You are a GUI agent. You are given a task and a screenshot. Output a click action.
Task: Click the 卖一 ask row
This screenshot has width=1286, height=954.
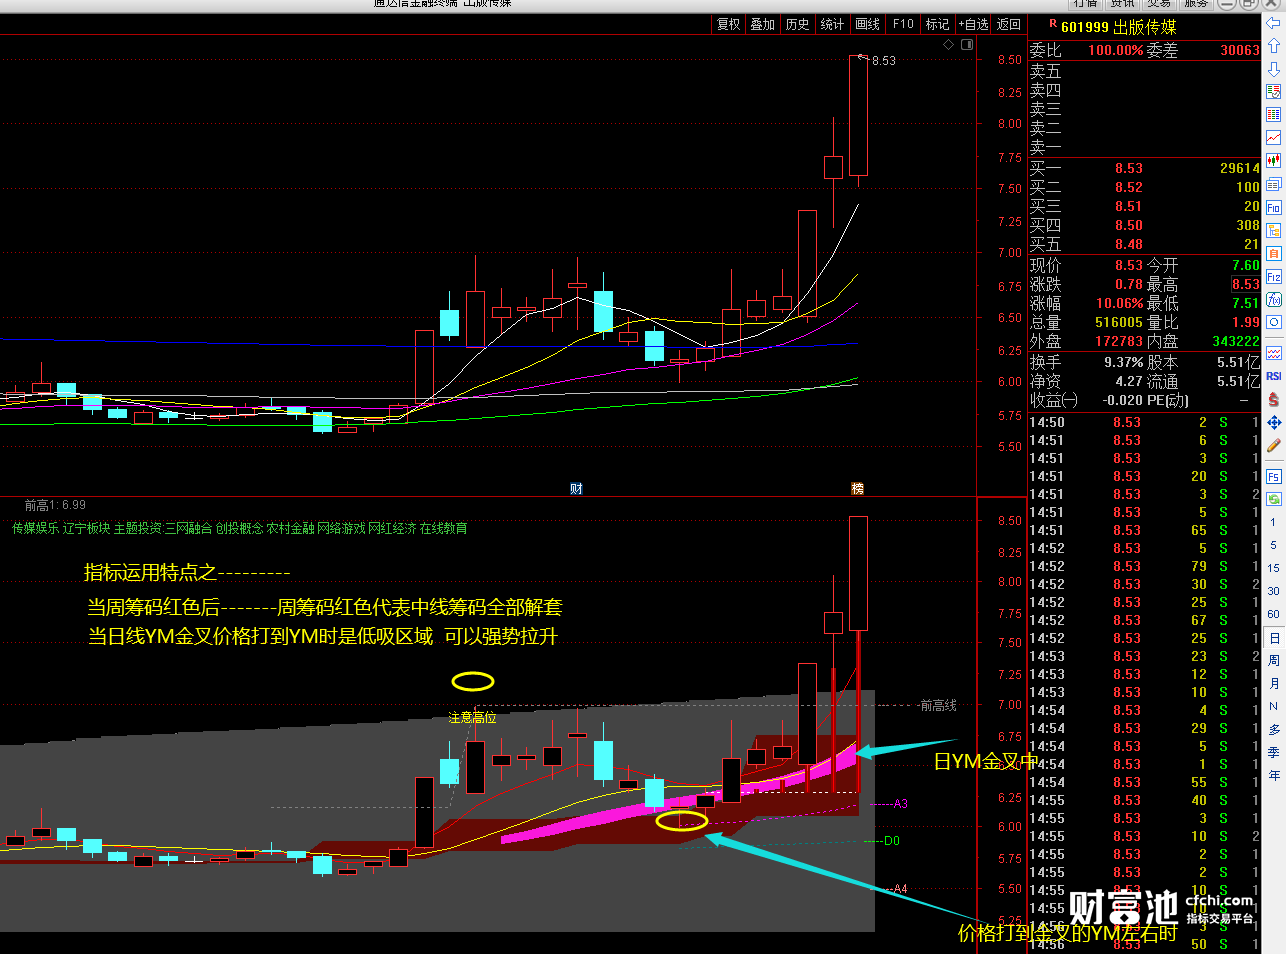tap(1144, 147)
